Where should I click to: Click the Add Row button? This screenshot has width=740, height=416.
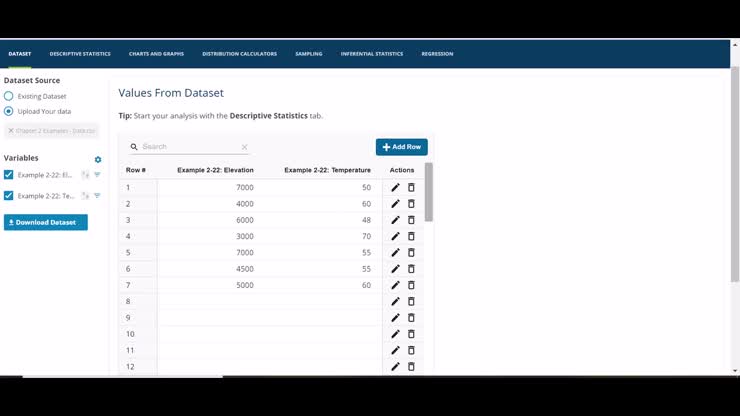[x=402, y=147]
